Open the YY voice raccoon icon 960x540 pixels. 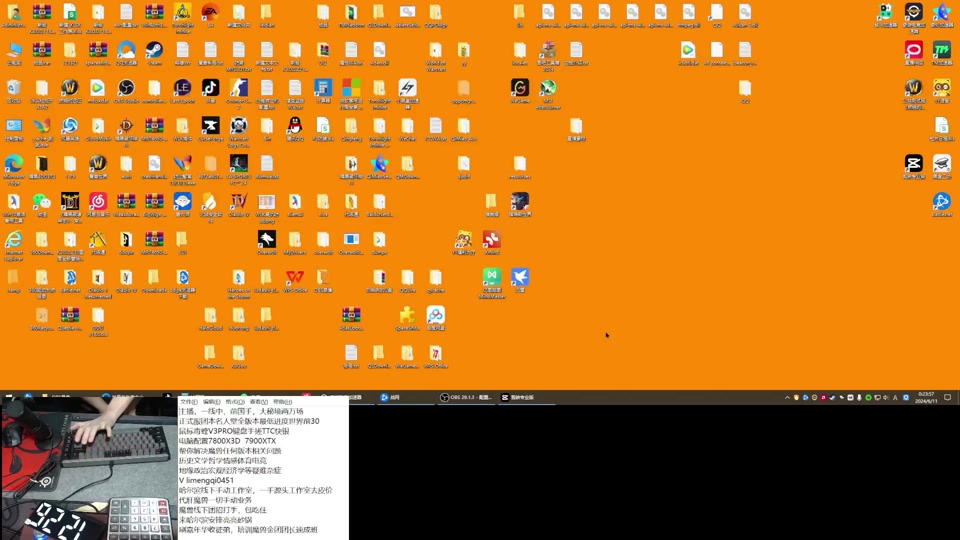click(x=942, y=88)
